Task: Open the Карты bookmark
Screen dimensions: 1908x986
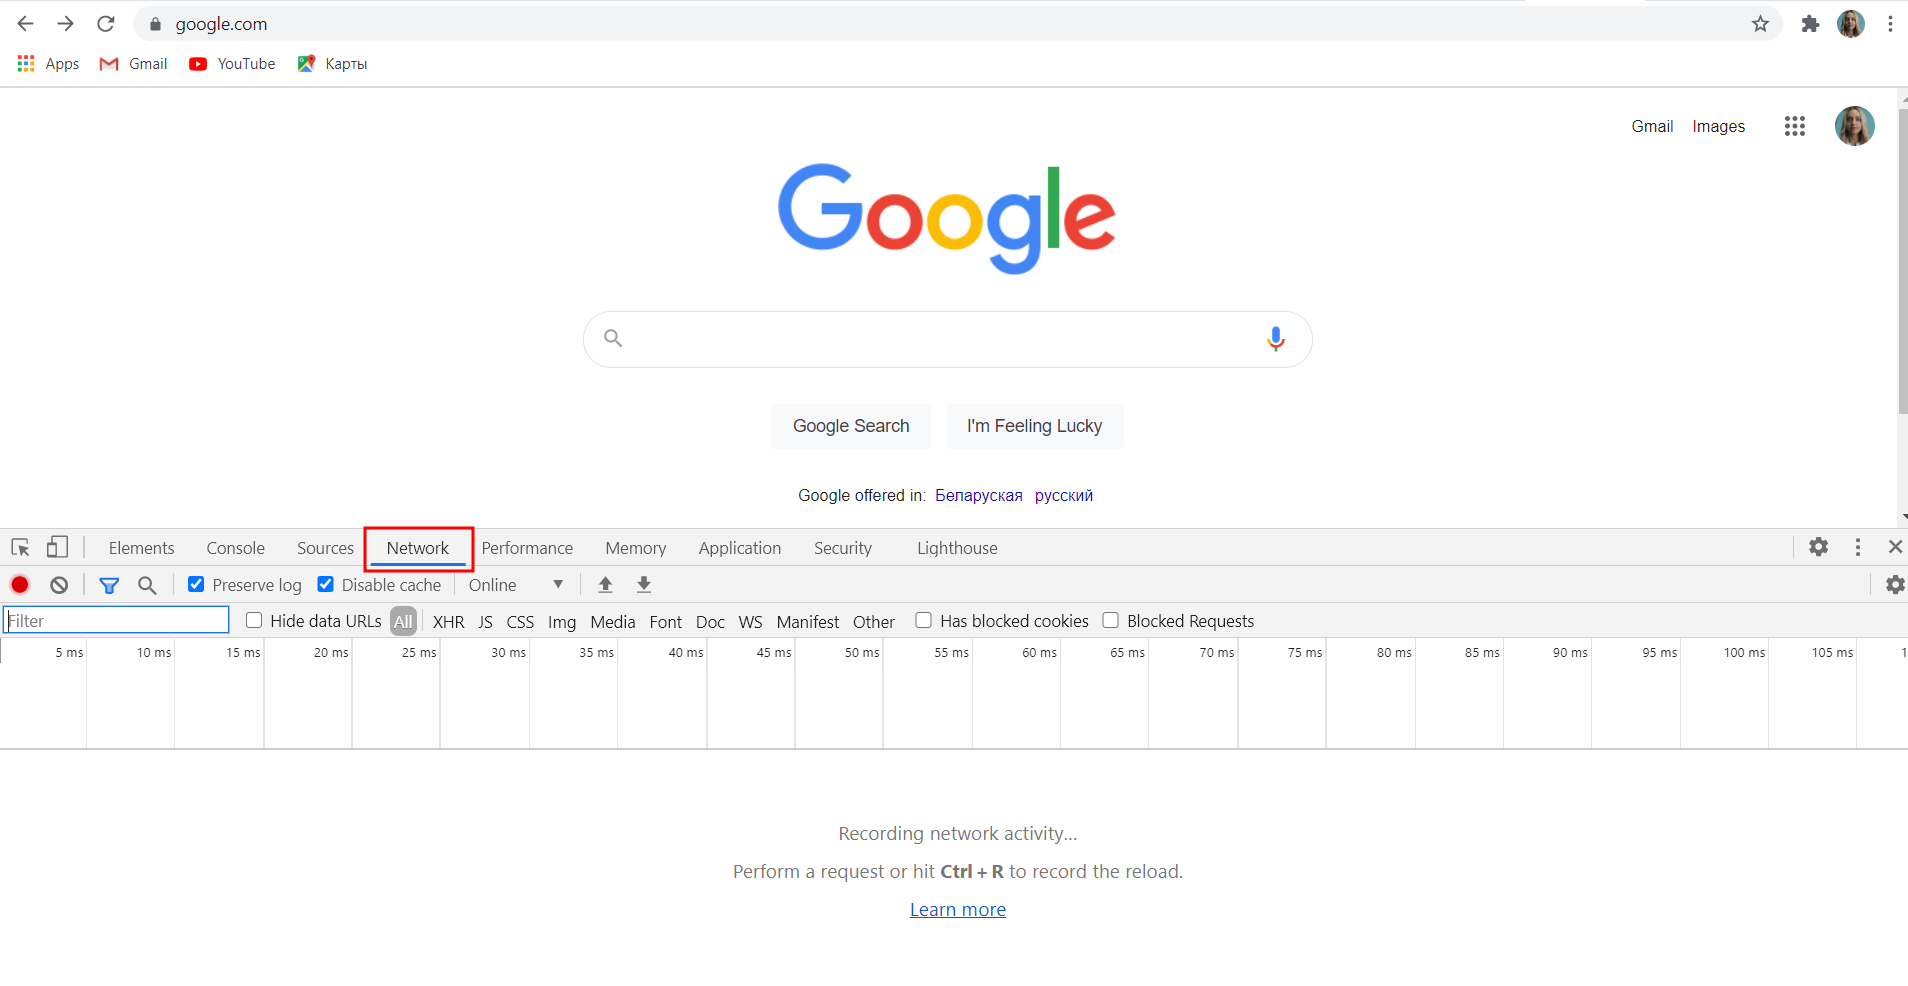Action: coord(332,64)
